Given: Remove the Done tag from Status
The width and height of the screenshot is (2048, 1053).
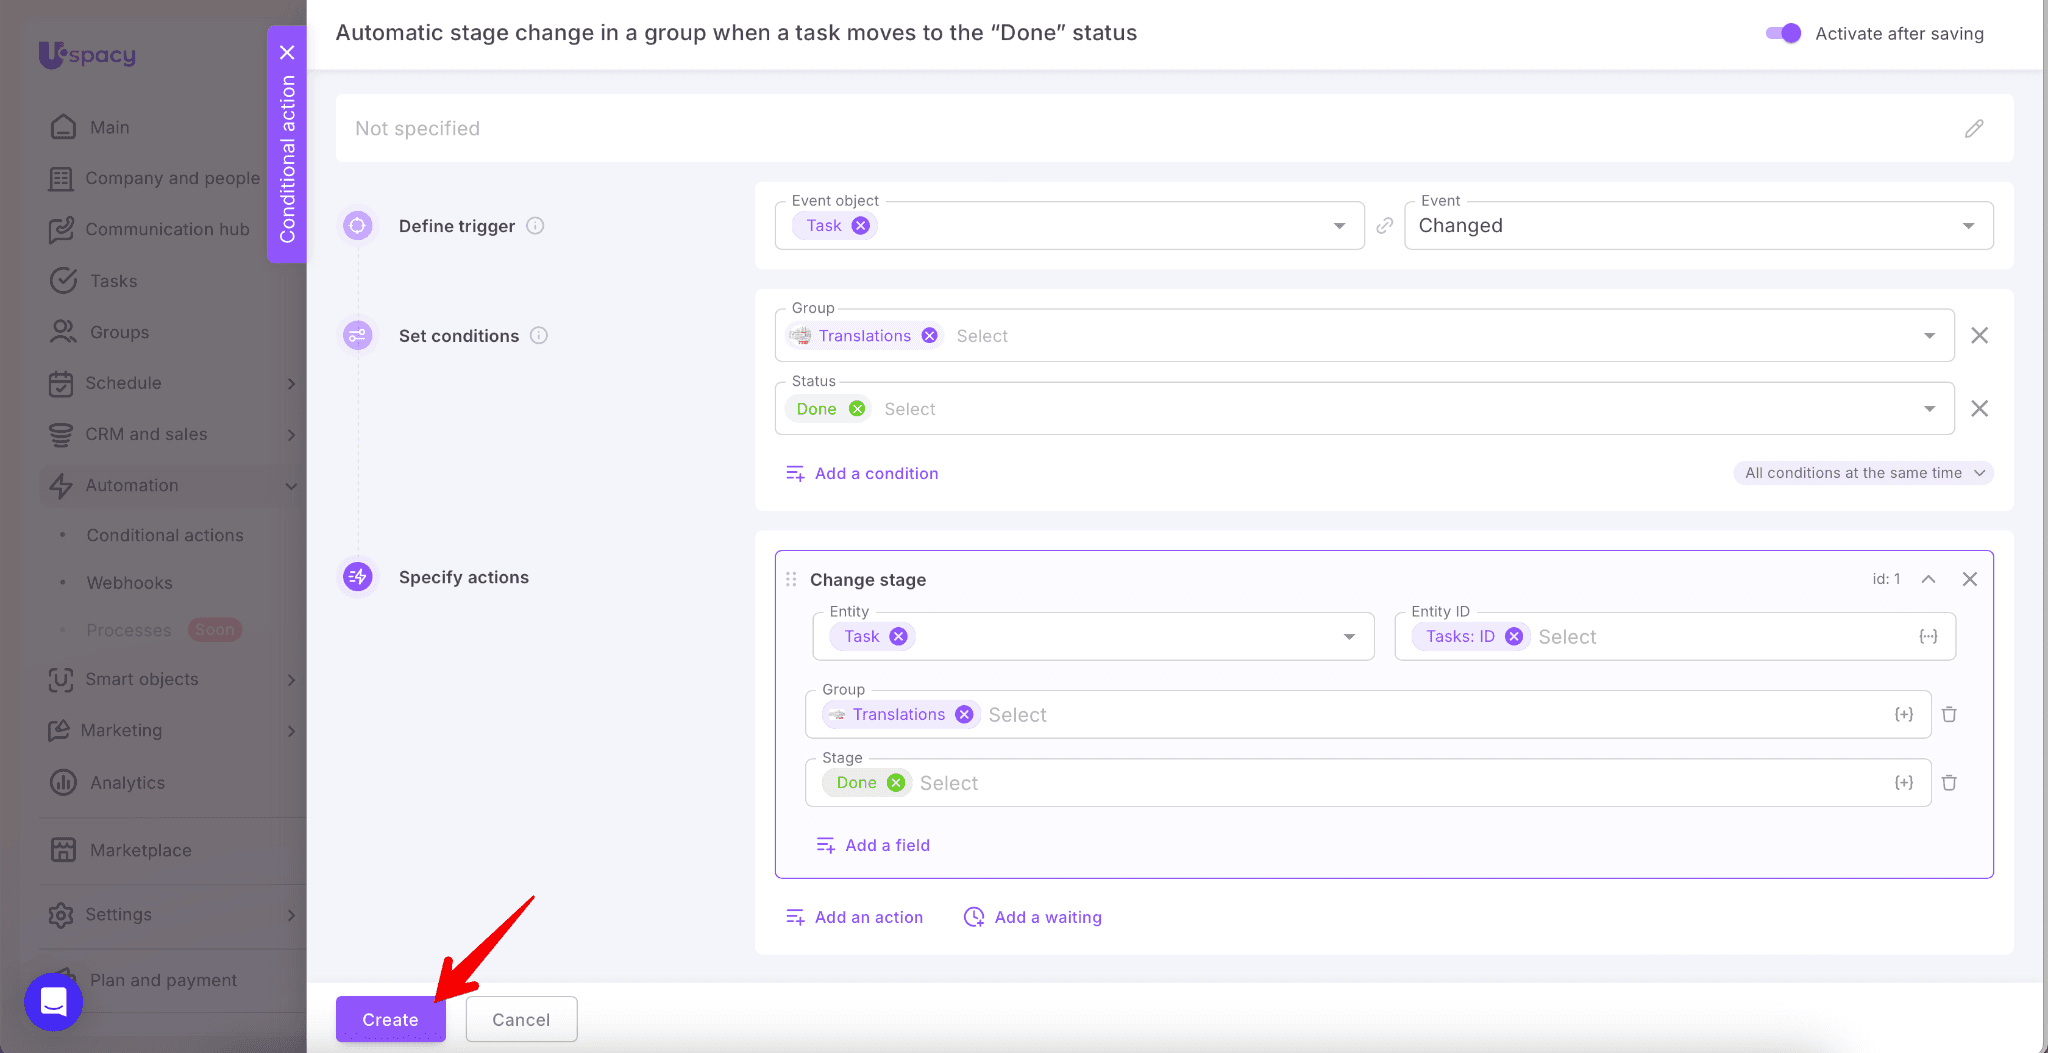Looking at the screenshot, I should click(857, 409).
